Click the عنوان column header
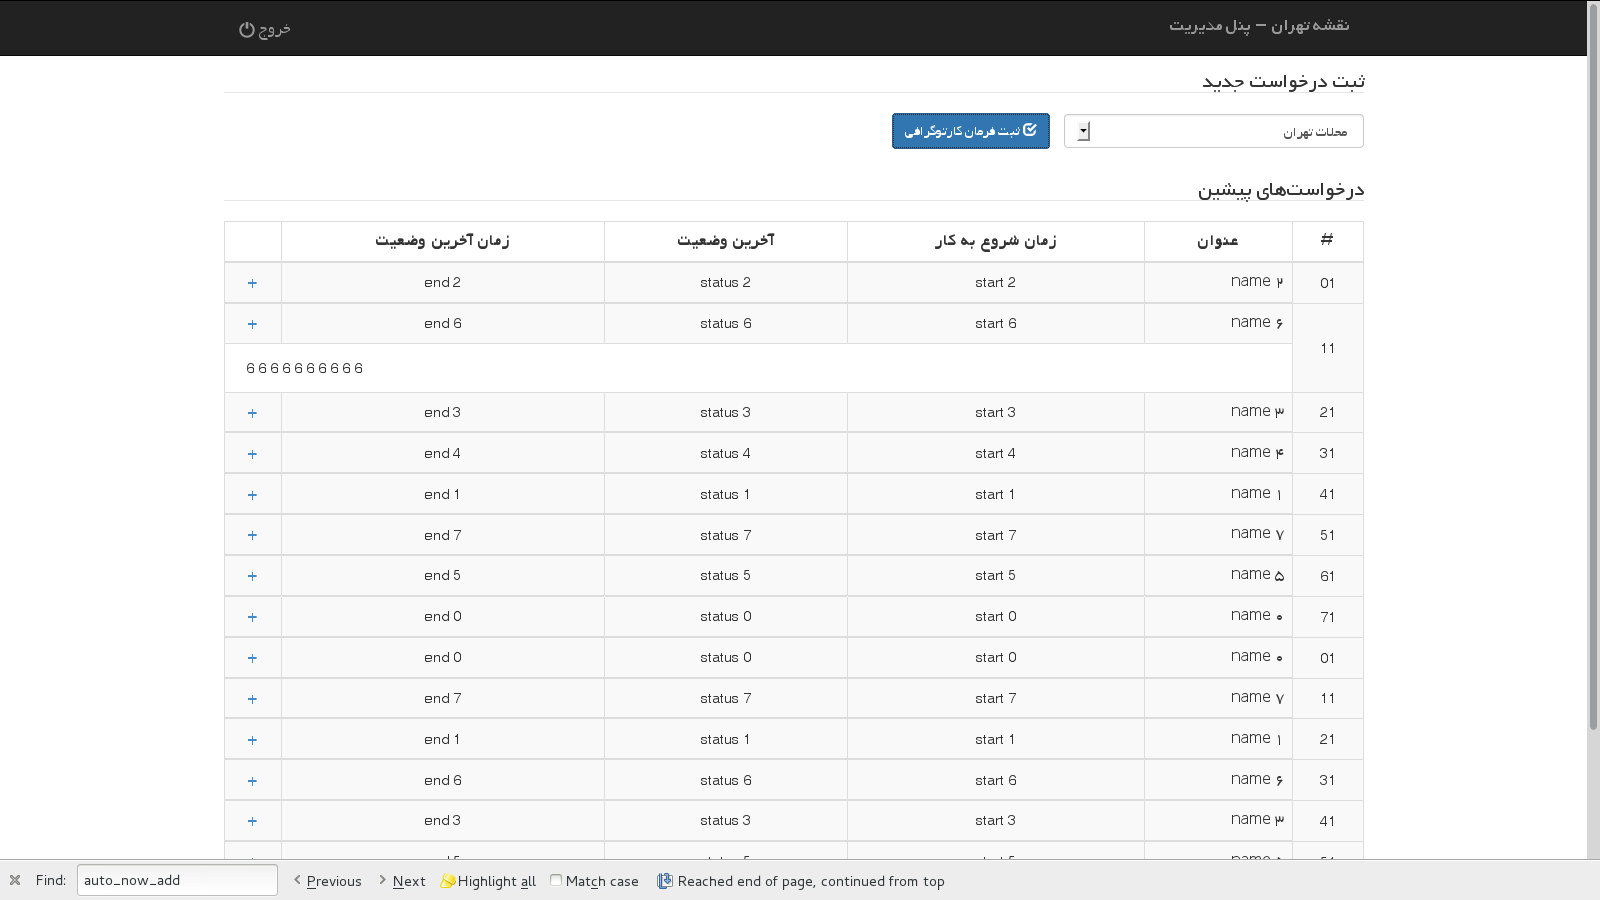The width and height of the screenshot is (1600, 900). pyautogui.click(x=1218, y=241)
